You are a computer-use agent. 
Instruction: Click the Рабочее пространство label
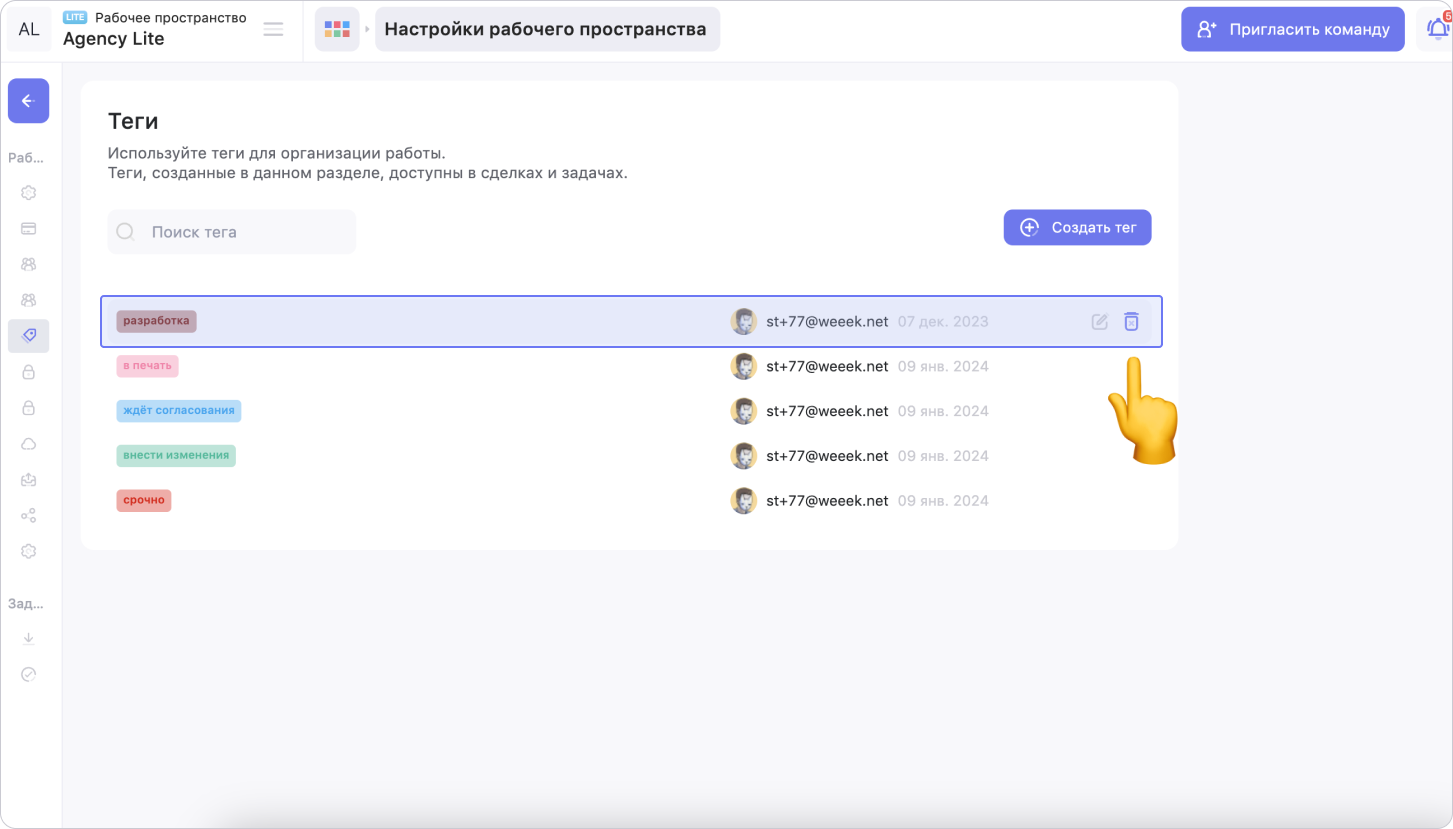pyautogui.click(x=171, y=18)
